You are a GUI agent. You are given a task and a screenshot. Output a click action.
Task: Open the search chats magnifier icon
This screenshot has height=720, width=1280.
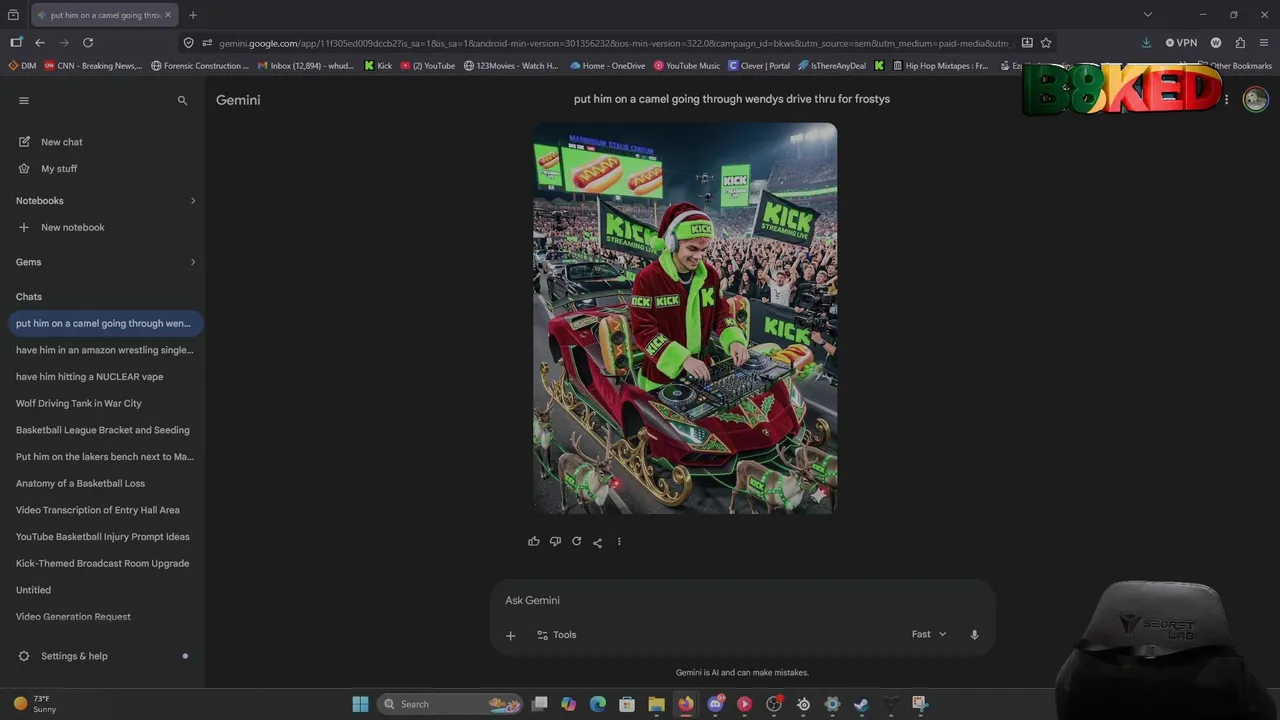(182, 100)
